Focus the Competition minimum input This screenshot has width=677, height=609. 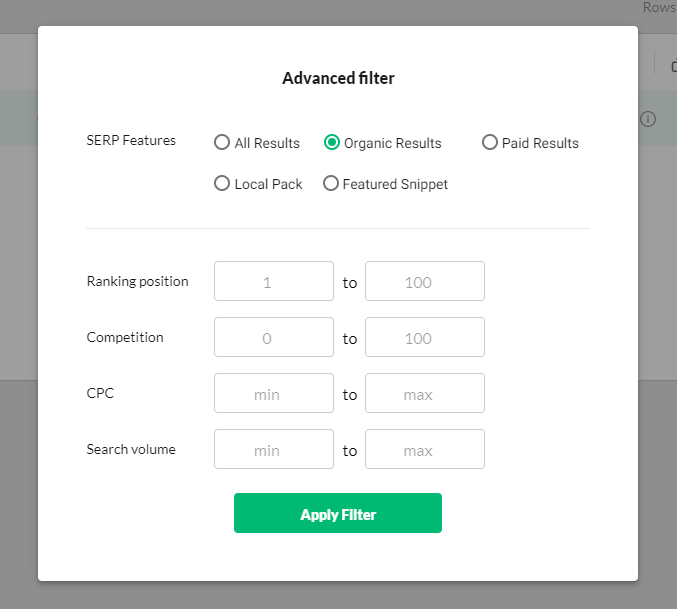273,338
